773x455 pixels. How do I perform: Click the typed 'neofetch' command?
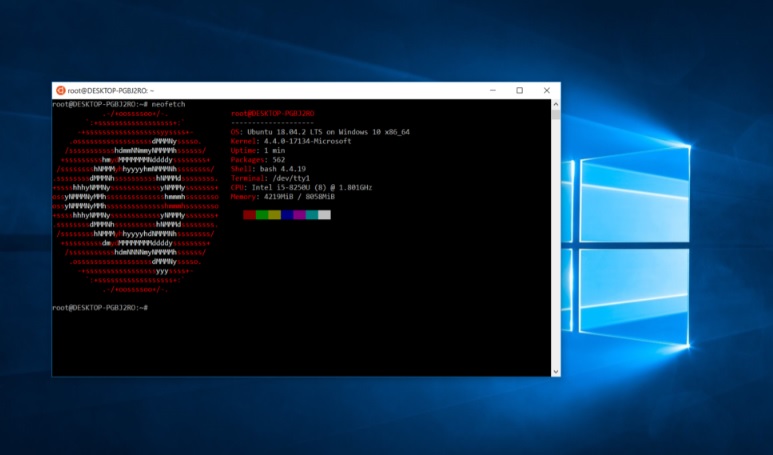click(x=169, y=105)
